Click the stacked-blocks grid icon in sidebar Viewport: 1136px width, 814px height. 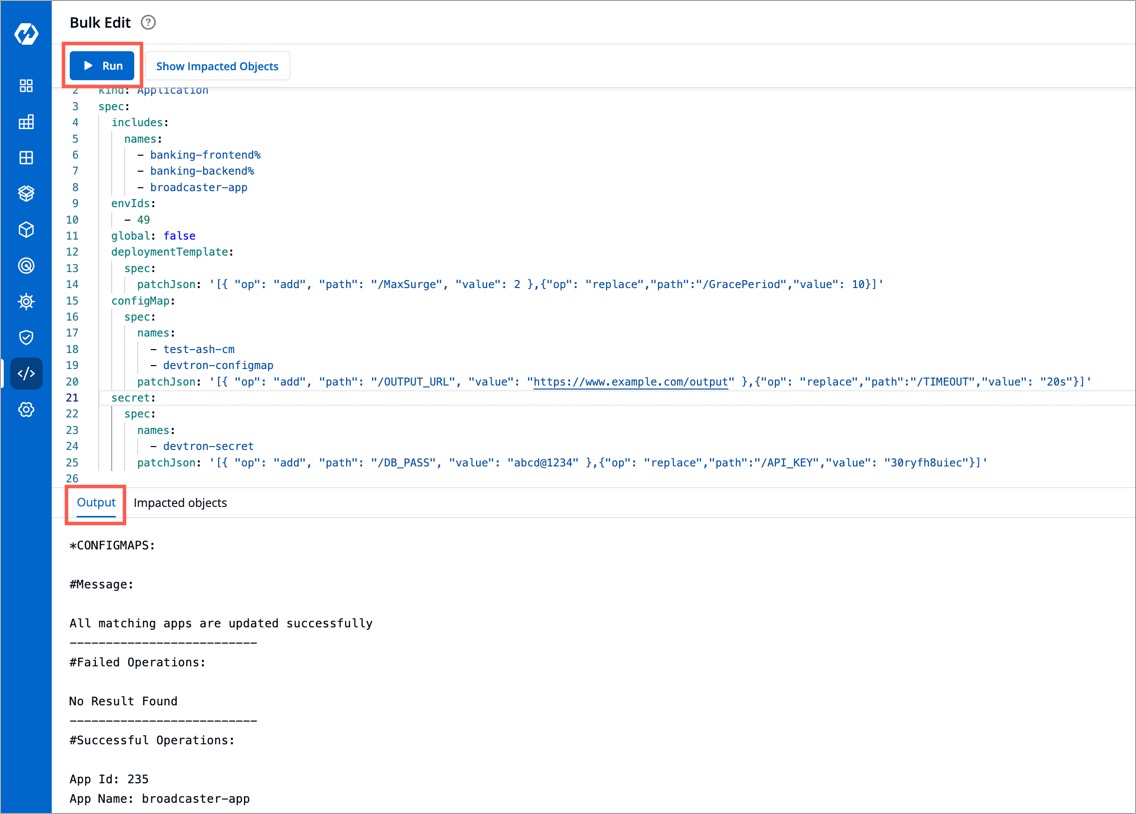coord(26,122)
